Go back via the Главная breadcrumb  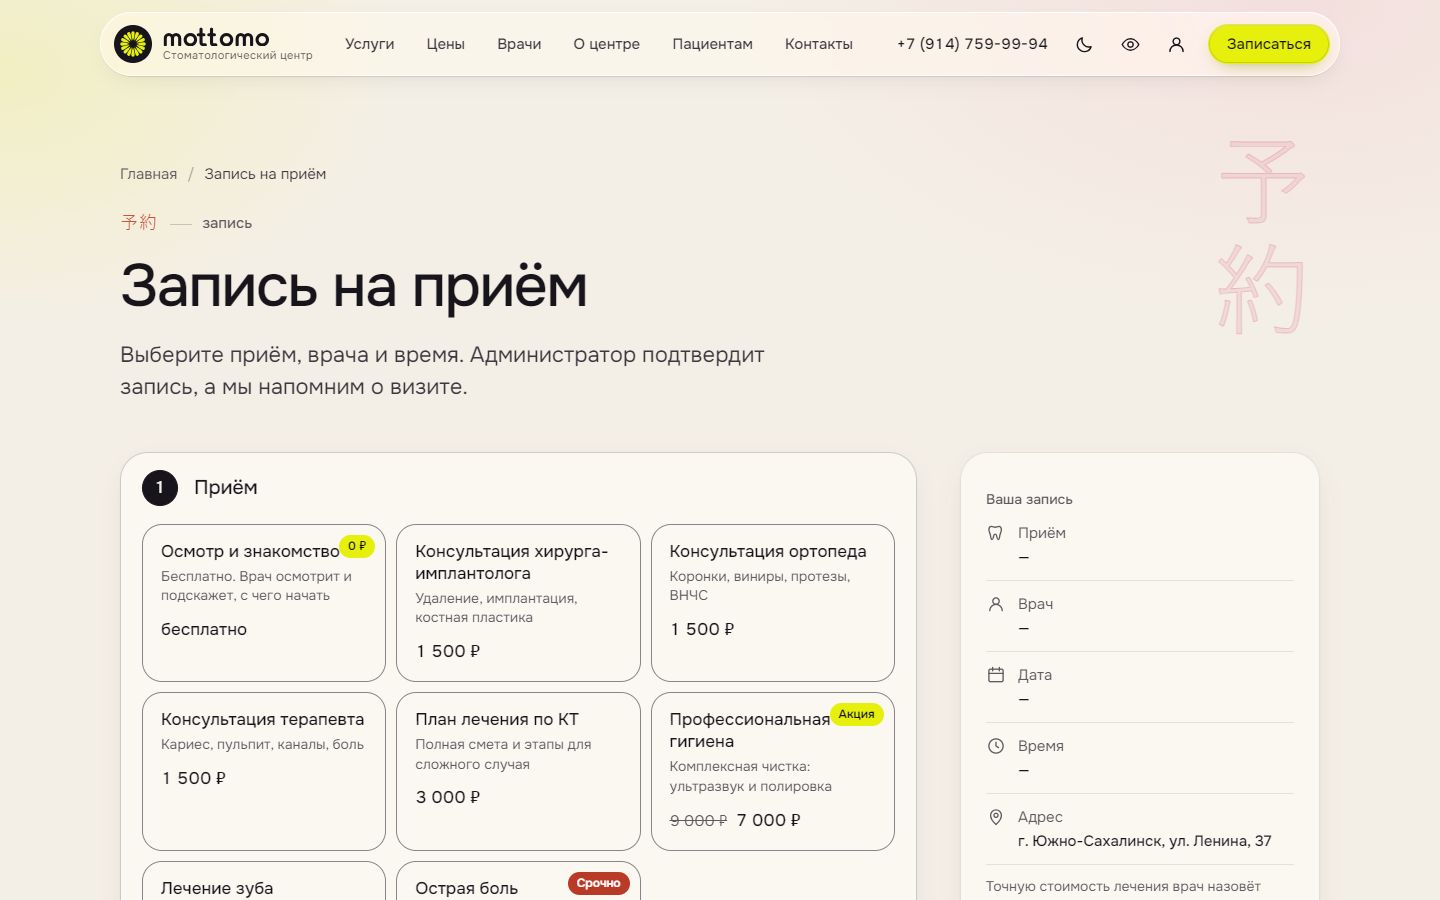click(148, 174)
